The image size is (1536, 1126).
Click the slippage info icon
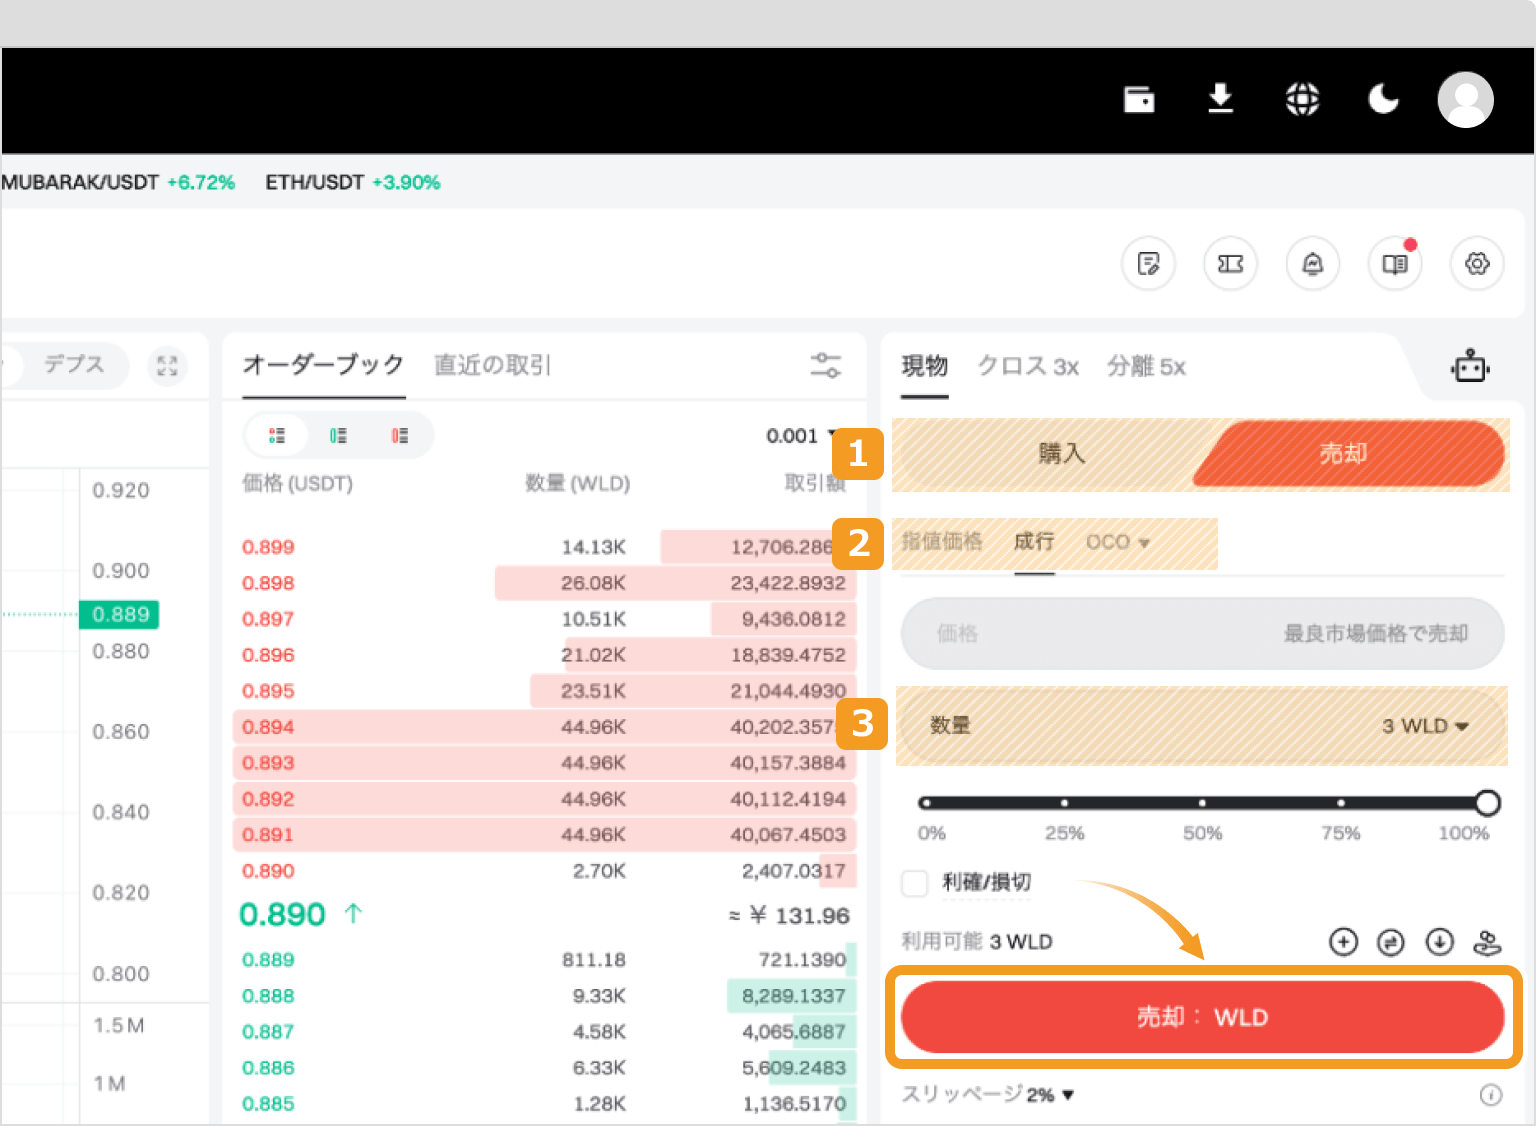pos(1490,1095)
